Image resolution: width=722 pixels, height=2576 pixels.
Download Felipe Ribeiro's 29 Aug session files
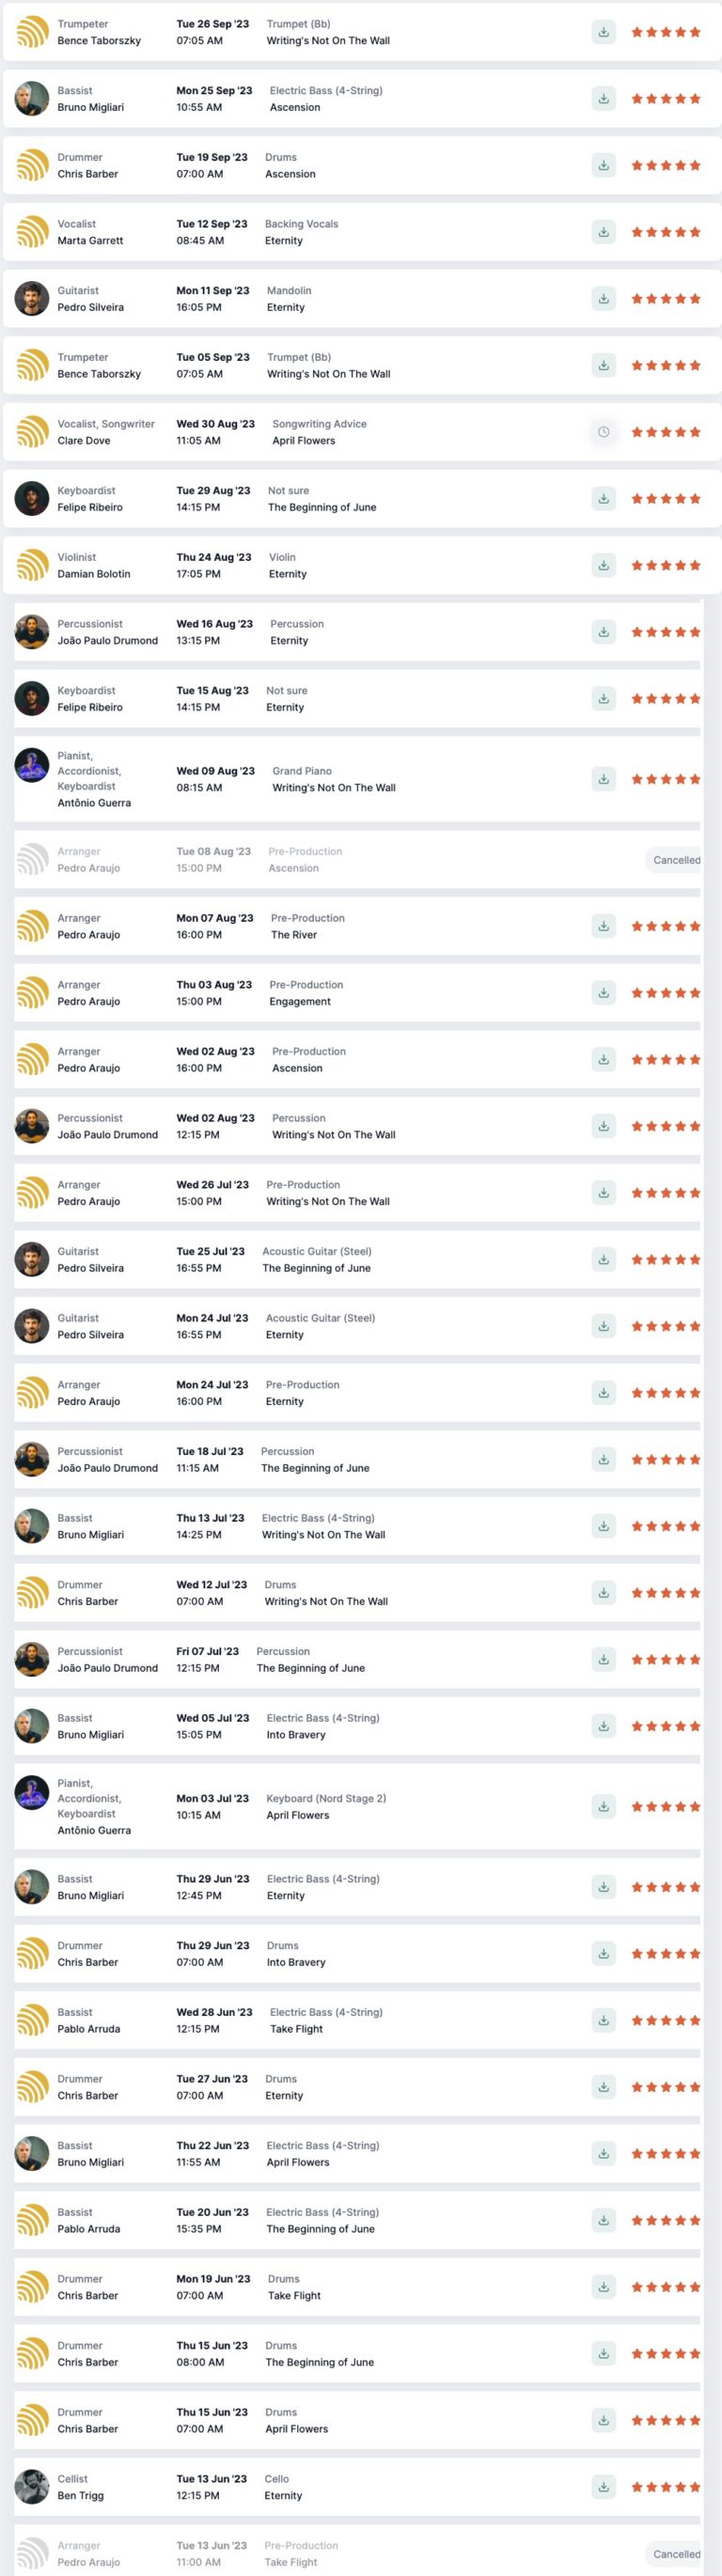603,499
